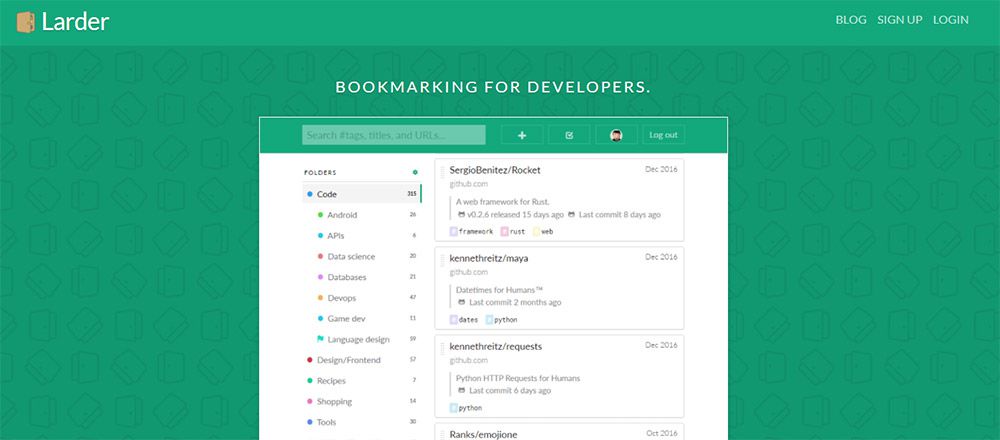Click the plus add-bookmark button
The width and height of the screenshot is (1000, 440).
(522, 135)
